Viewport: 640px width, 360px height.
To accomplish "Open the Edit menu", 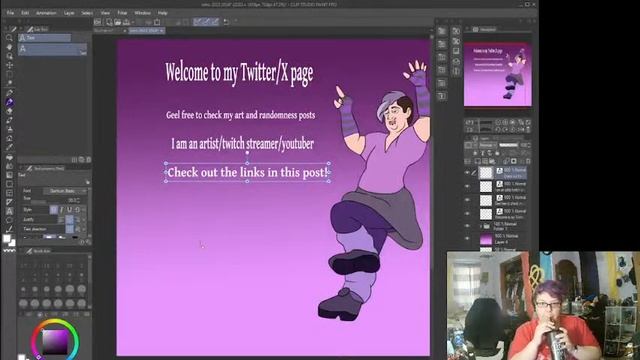I will 25,13.
